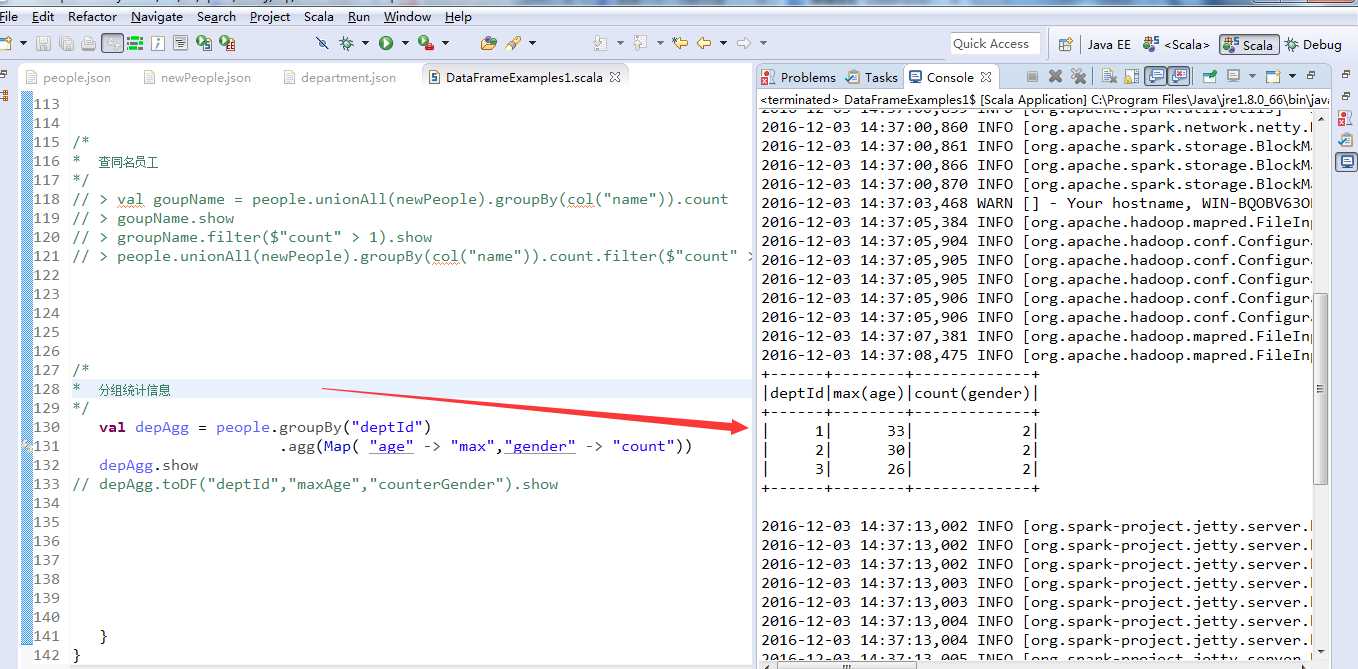Click Remove All Terminated Launches icon
The height and width of the screenshot is (669, 1358).
coord(1078,76)
